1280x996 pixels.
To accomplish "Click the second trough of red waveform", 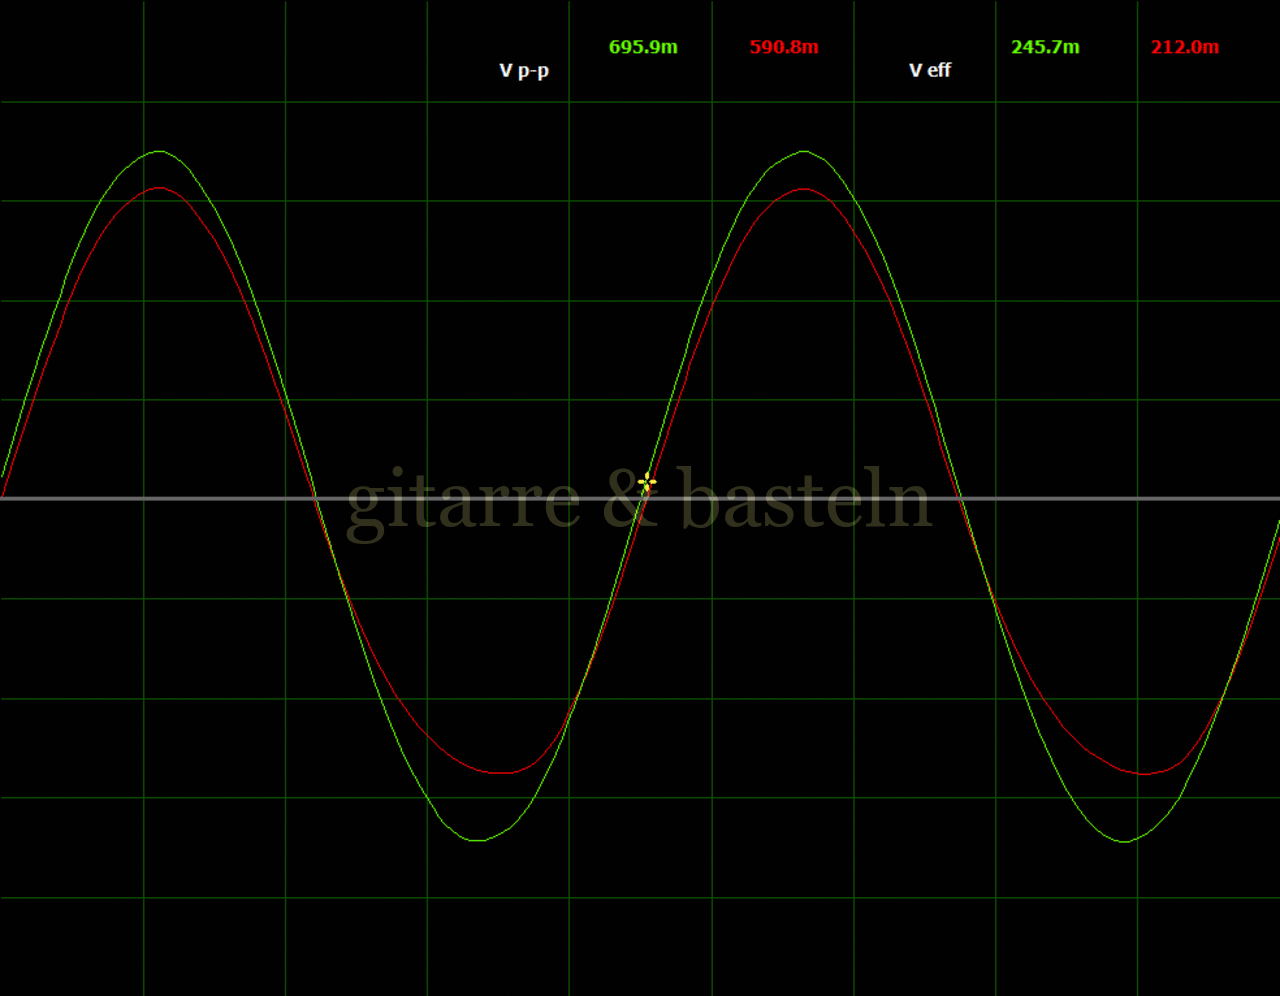I will pos(1145,774).
